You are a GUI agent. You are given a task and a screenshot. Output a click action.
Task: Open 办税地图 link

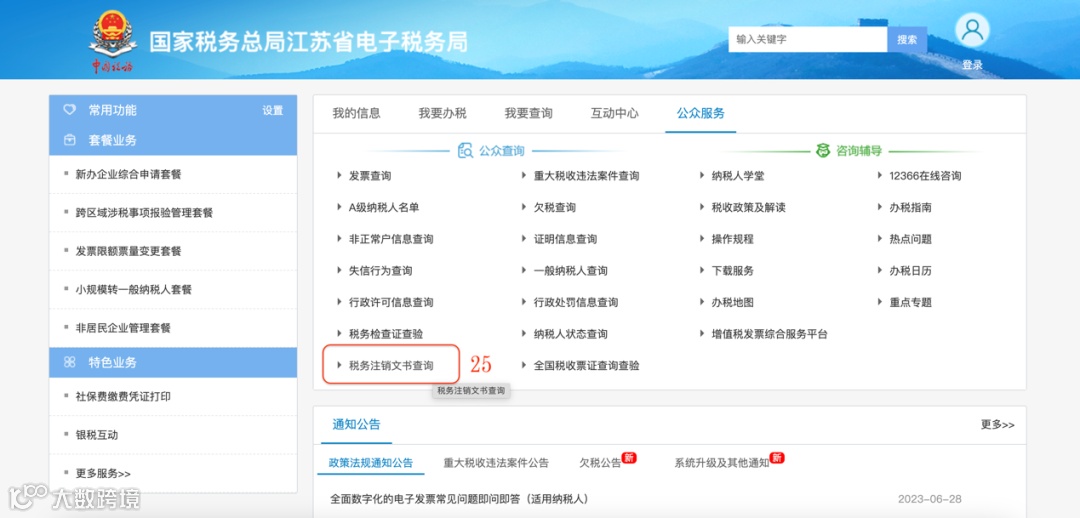click(x=732, y=302)
